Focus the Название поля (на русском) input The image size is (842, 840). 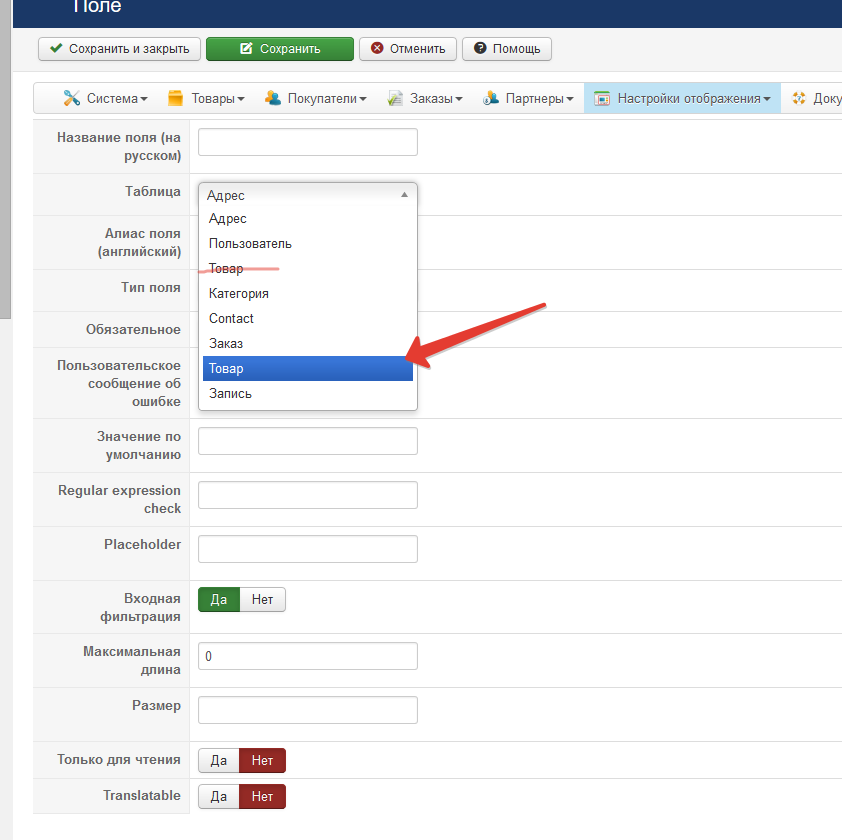(308, 142)
